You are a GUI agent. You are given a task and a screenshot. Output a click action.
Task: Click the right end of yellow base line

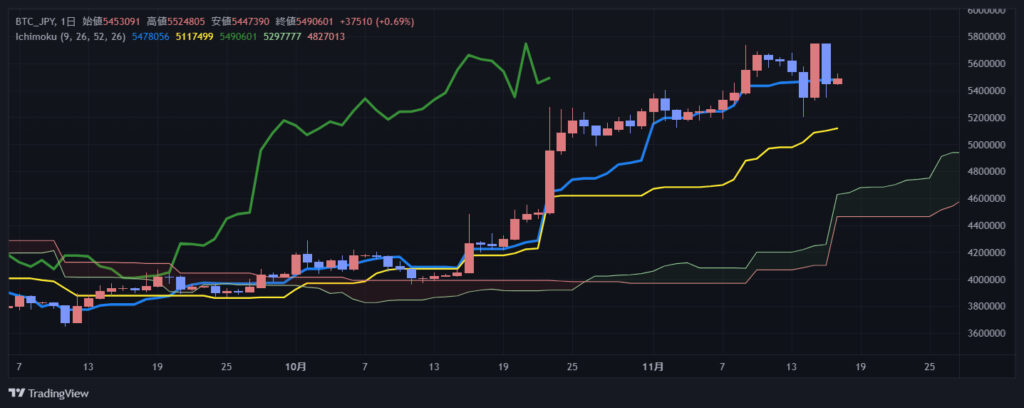836,128
